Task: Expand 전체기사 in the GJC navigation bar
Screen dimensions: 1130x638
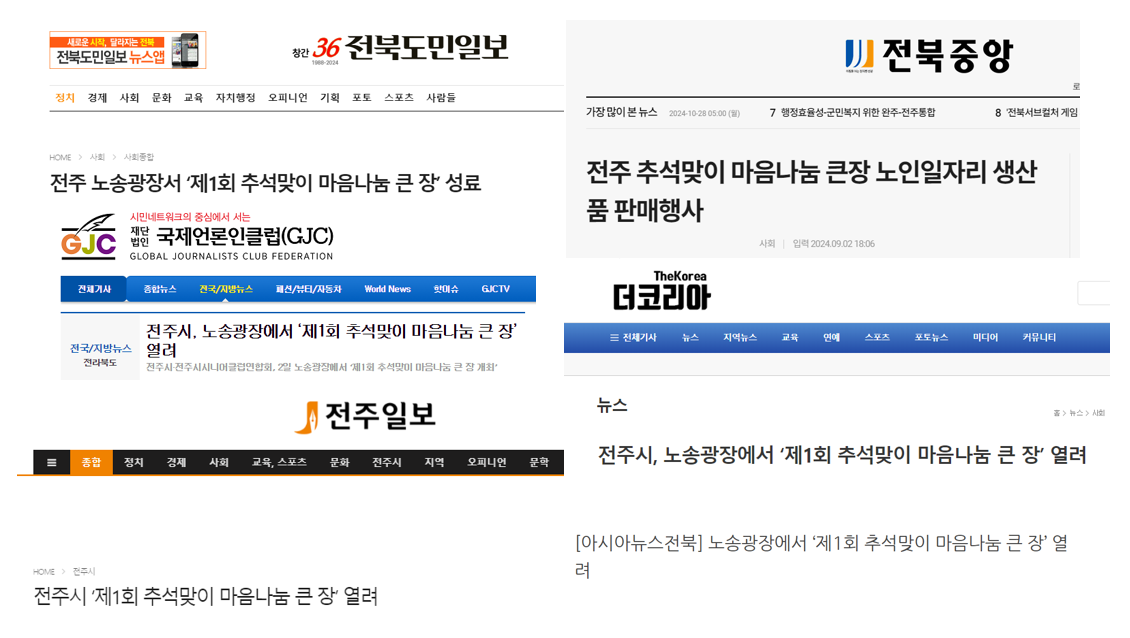Action: (93, 289)
